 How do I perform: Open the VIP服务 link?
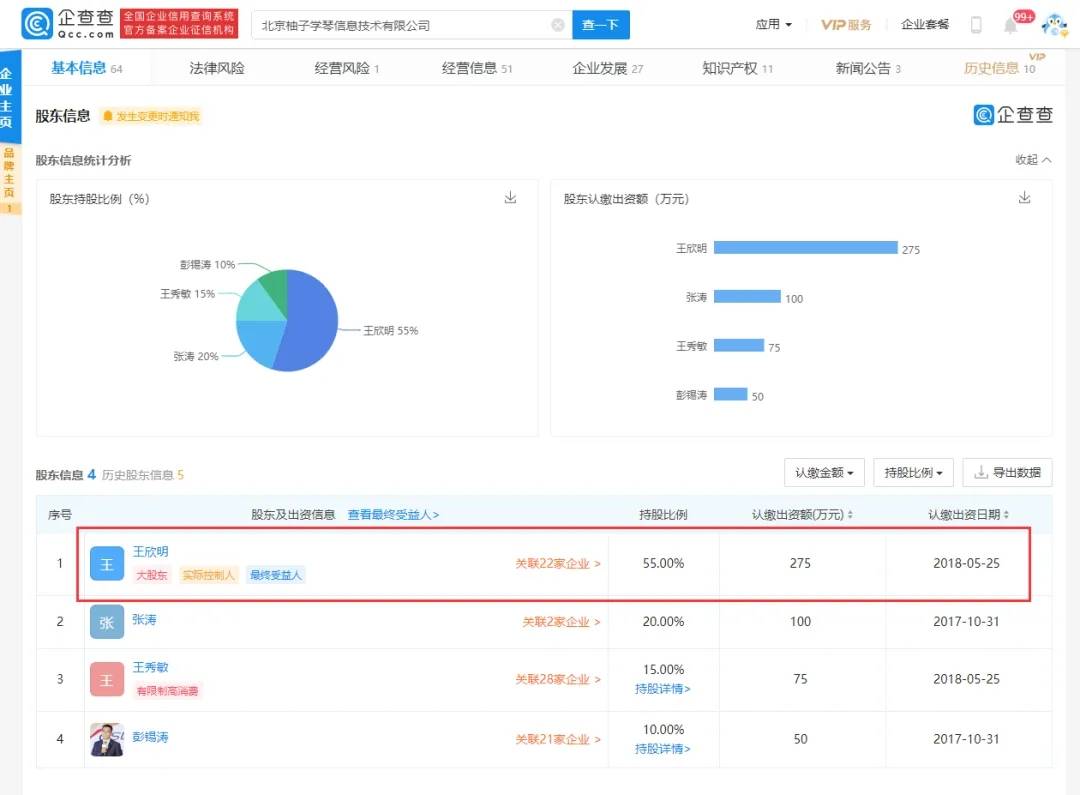[x=846, y=25]
